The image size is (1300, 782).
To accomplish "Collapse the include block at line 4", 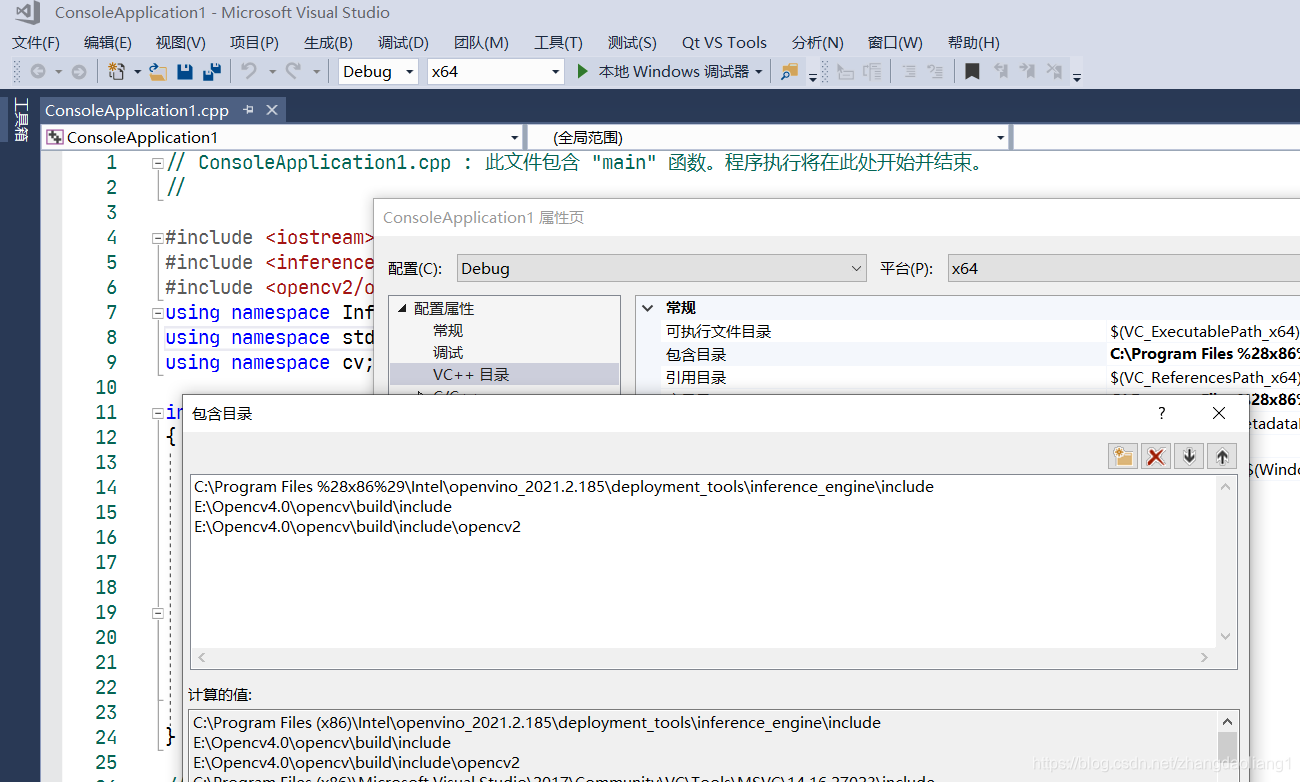I will tap(157, 238).
